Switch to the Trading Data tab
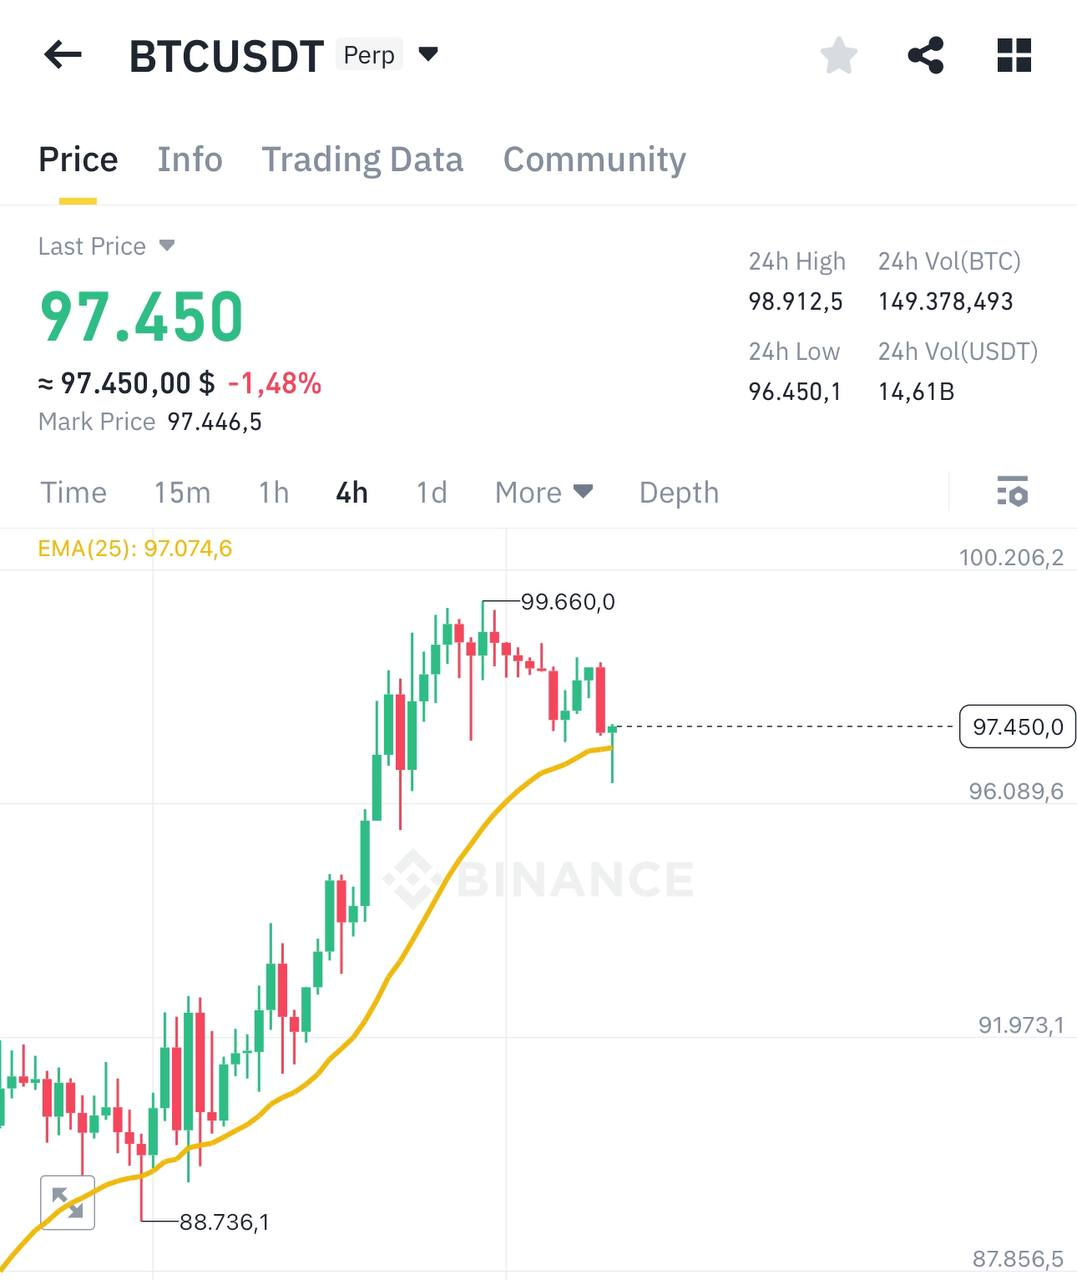This screenshot has height=1280, width=1077. [x=362, y=159]
